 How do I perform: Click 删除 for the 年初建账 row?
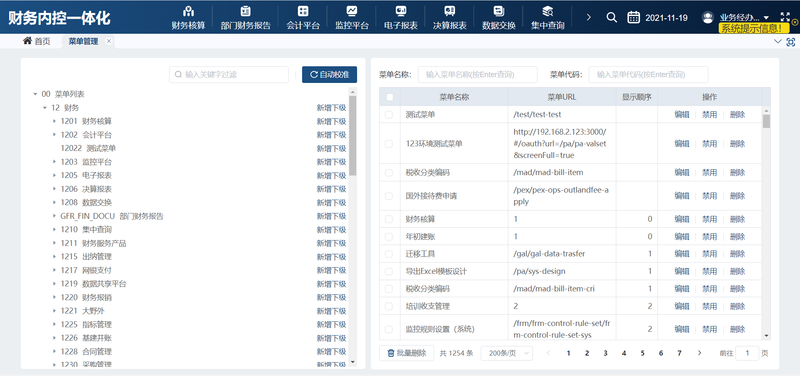pyautogui.click(x=737, y=237)
